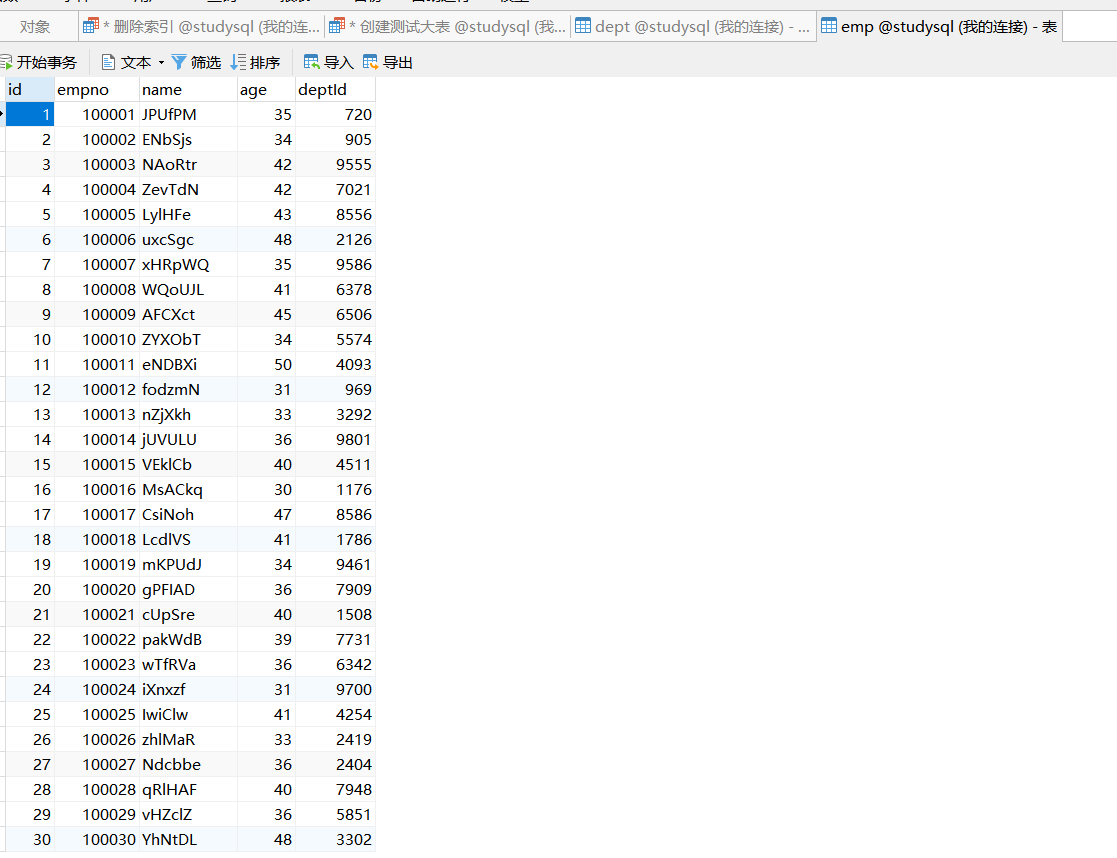The width and height of the screenshot is (1117, 858).
Task: Select the name cell VEklCb
Action: coord(187,465)
